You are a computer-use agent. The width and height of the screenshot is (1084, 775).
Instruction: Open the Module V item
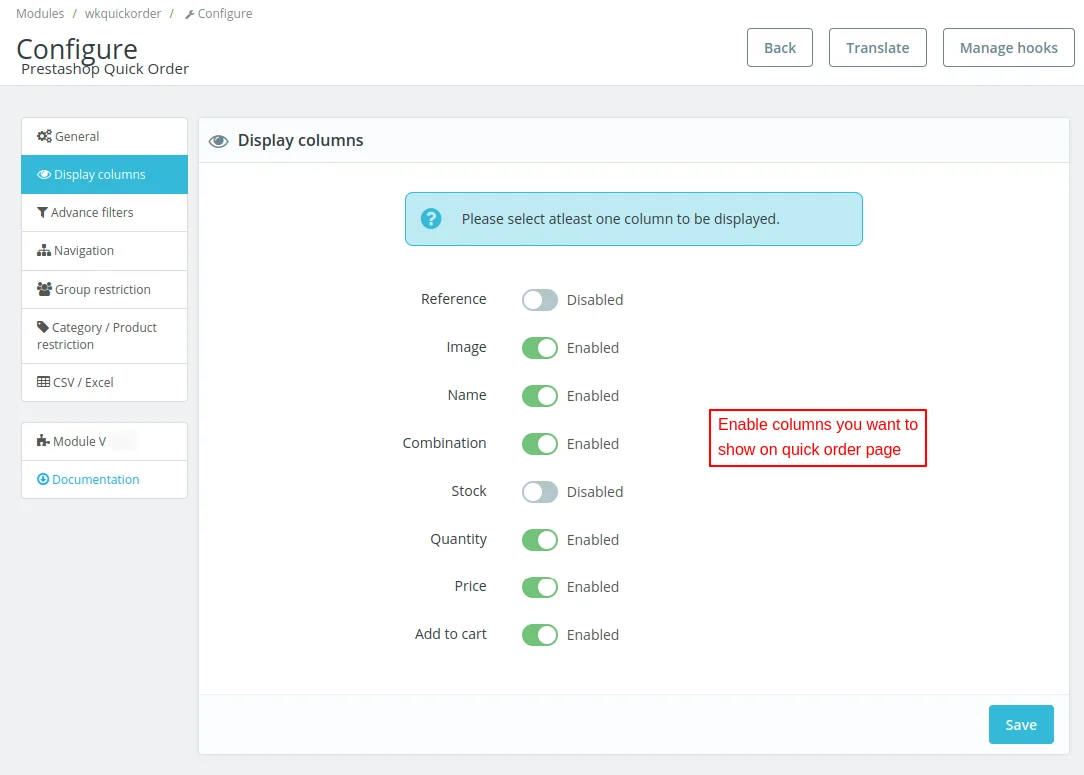104,441
